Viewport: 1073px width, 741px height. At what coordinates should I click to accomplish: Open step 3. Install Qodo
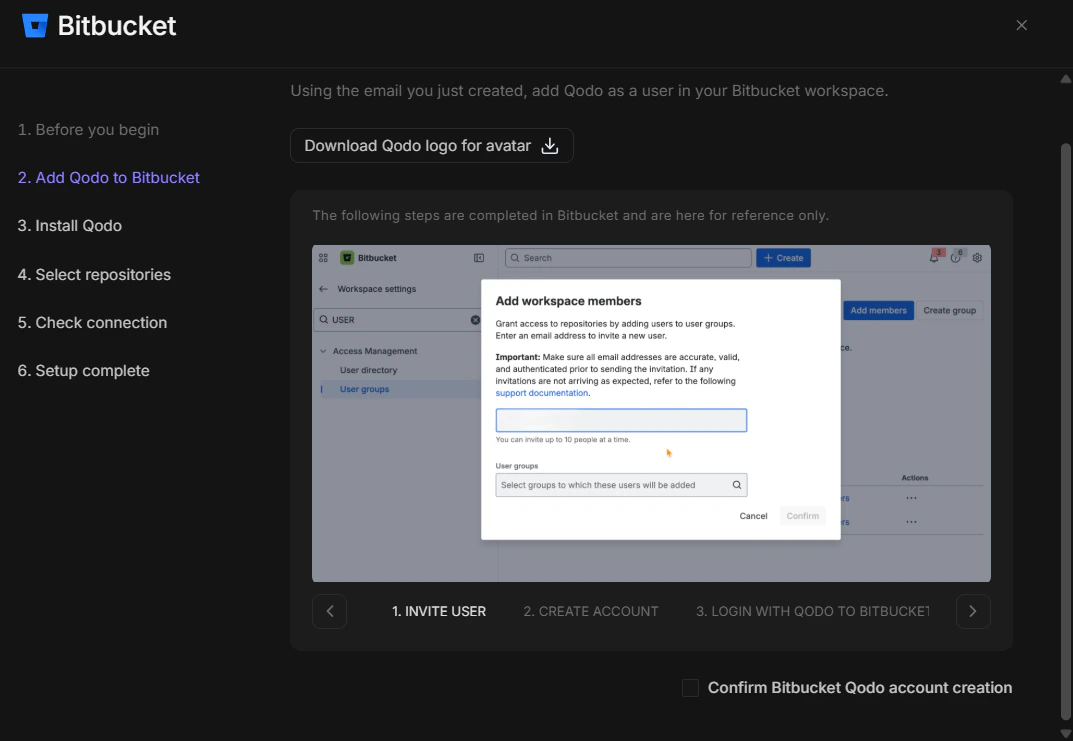[70, 225]
